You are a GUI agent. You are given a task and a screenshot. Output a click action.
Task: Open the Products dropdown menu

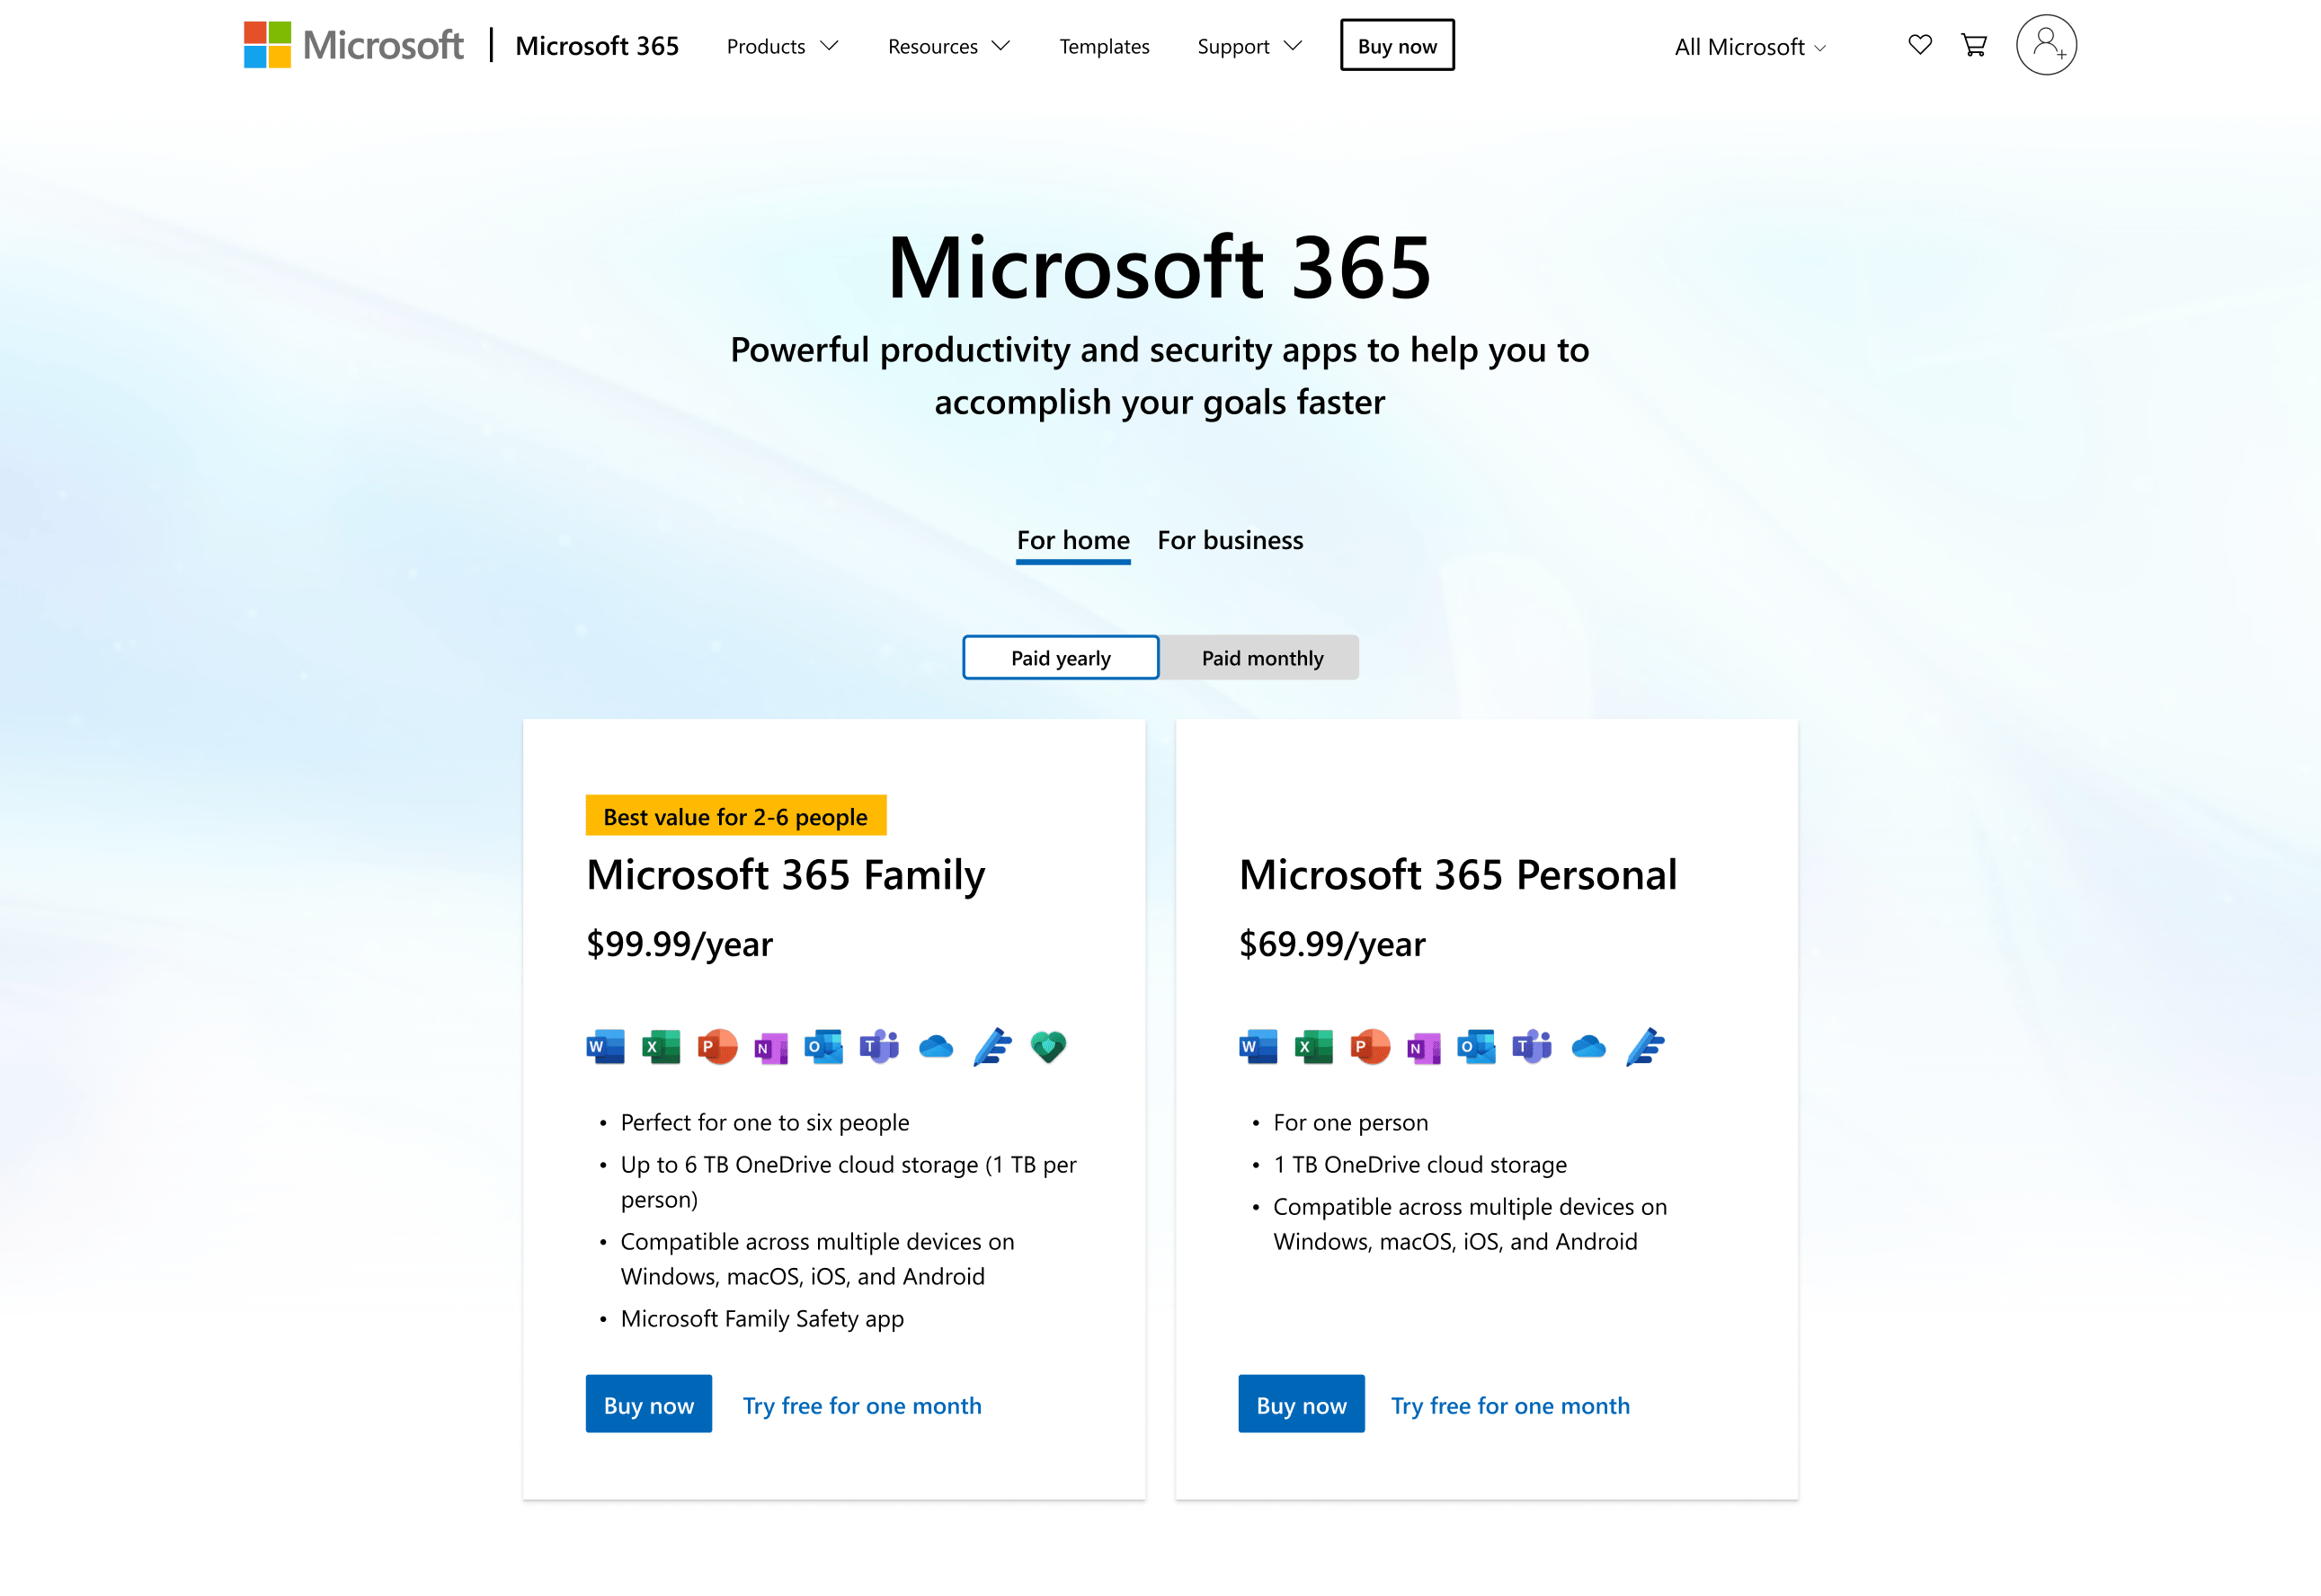782,46
